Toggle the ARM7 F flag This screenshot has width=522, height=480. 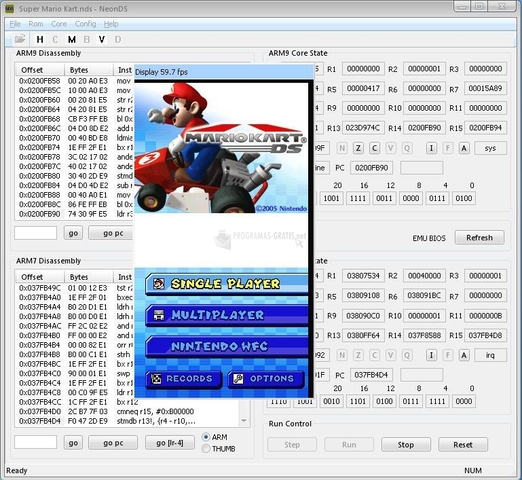click(447, 355)
